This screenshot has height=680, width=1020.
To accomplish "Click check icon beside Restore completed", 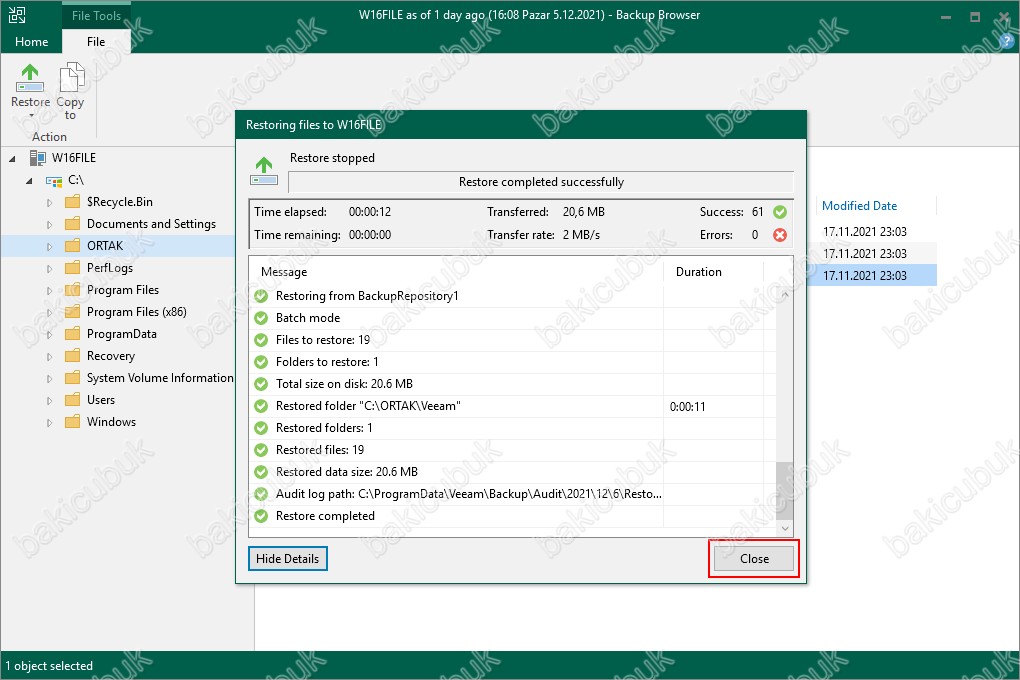I will click(x=261, y=516).
